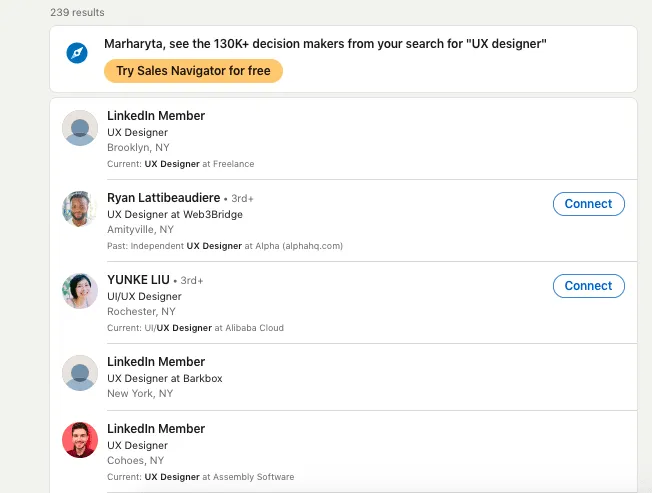Screen dimensions: 652x493
Task: Click 'Rochester, NY' location text
Action: pos(141,311)
